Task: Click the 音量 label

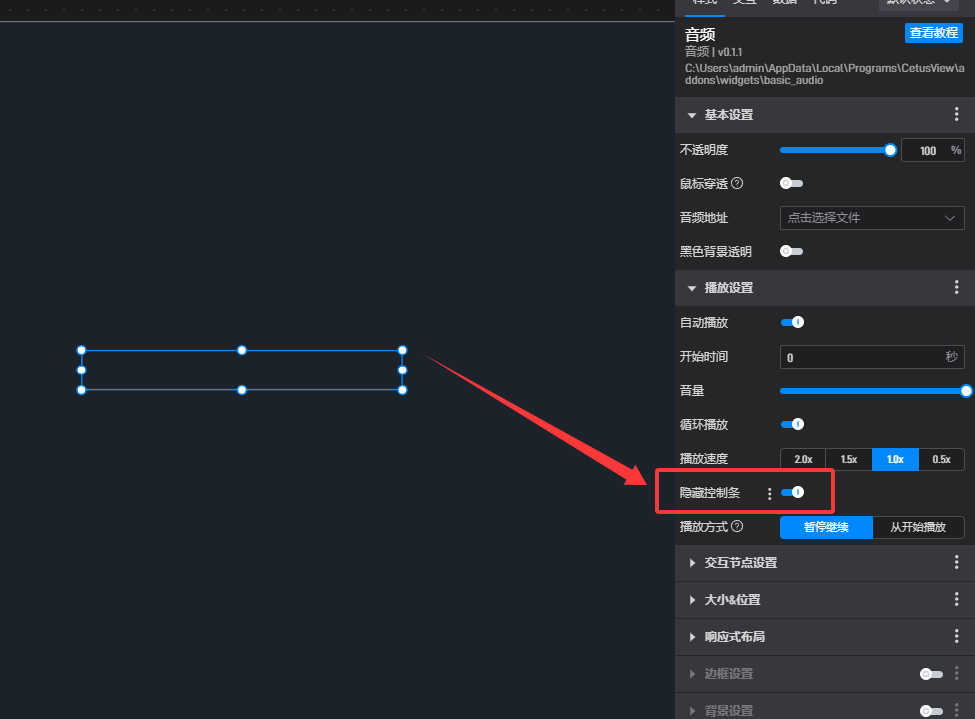Action: point(692,391)
